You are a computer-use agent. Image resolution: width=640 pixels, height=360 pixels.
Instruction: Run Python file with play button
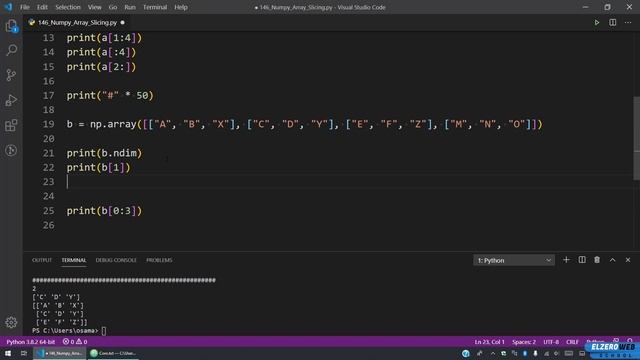click(597, 22)
